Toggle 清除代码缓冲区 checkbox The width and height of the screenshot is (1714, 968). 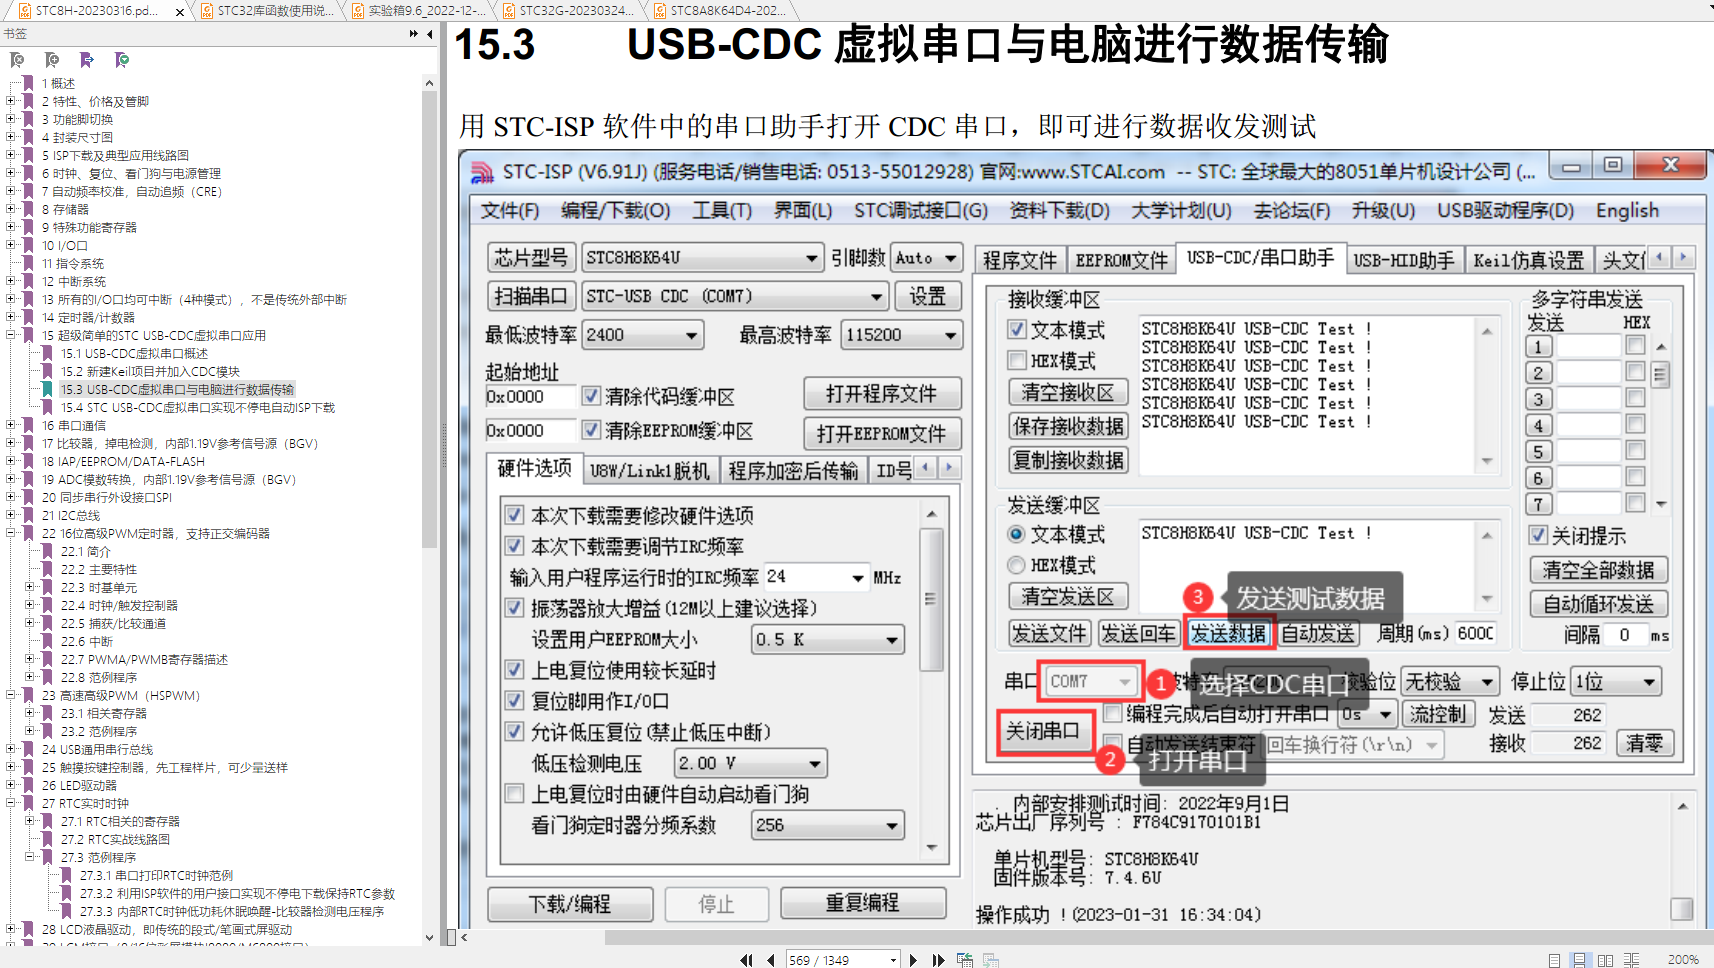(x=592, y=396)
